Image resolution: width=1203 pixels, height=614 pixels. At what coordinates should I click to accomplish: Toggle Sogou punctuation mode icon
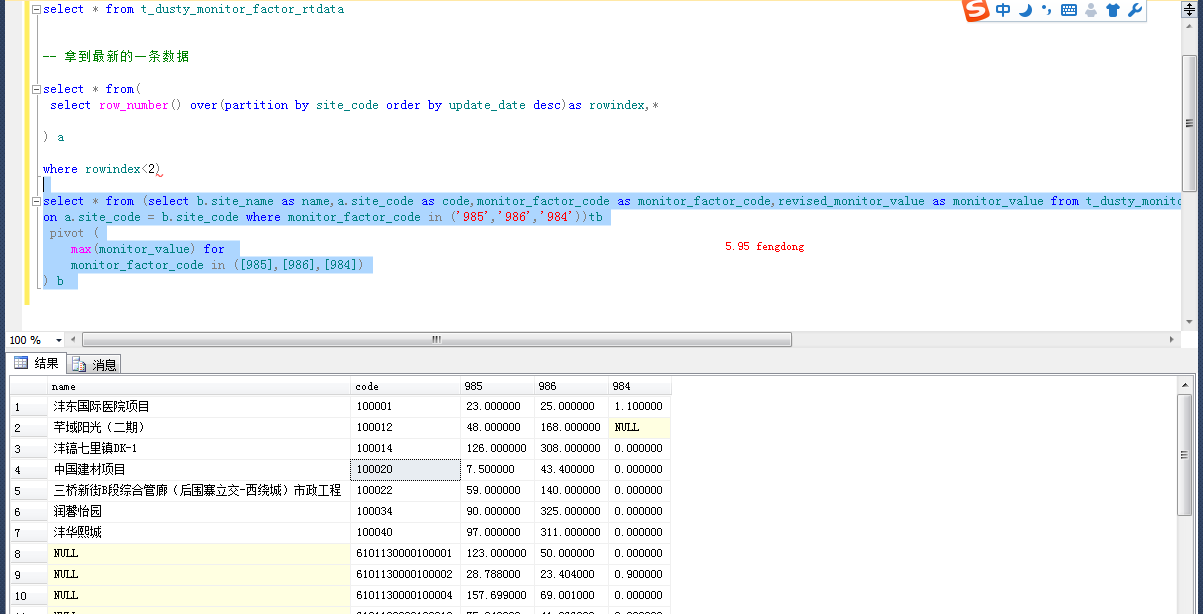pyautogui.click(x=1046, y=11)
